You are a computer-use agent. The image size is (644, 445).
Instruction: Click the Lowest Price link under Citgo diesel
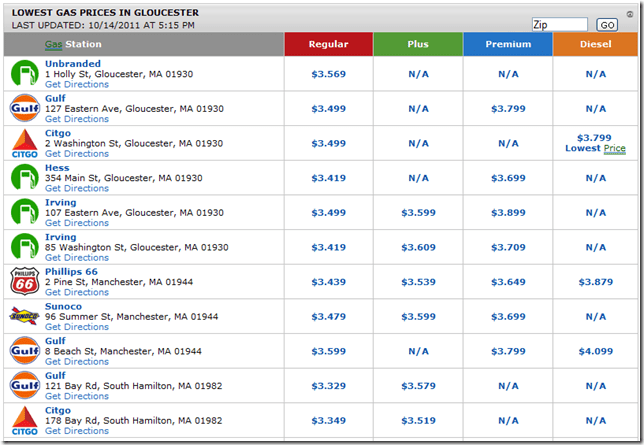click(595, 149)
